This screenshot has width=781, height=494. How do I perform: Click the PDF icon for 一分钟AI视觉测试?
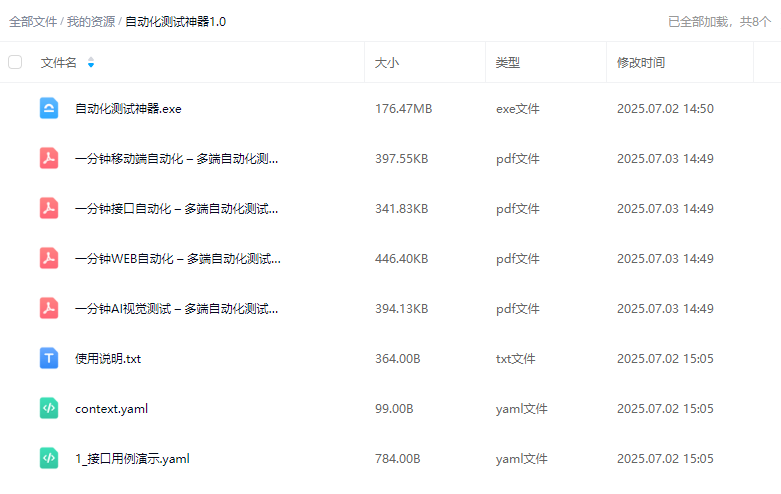click(49, 308)
